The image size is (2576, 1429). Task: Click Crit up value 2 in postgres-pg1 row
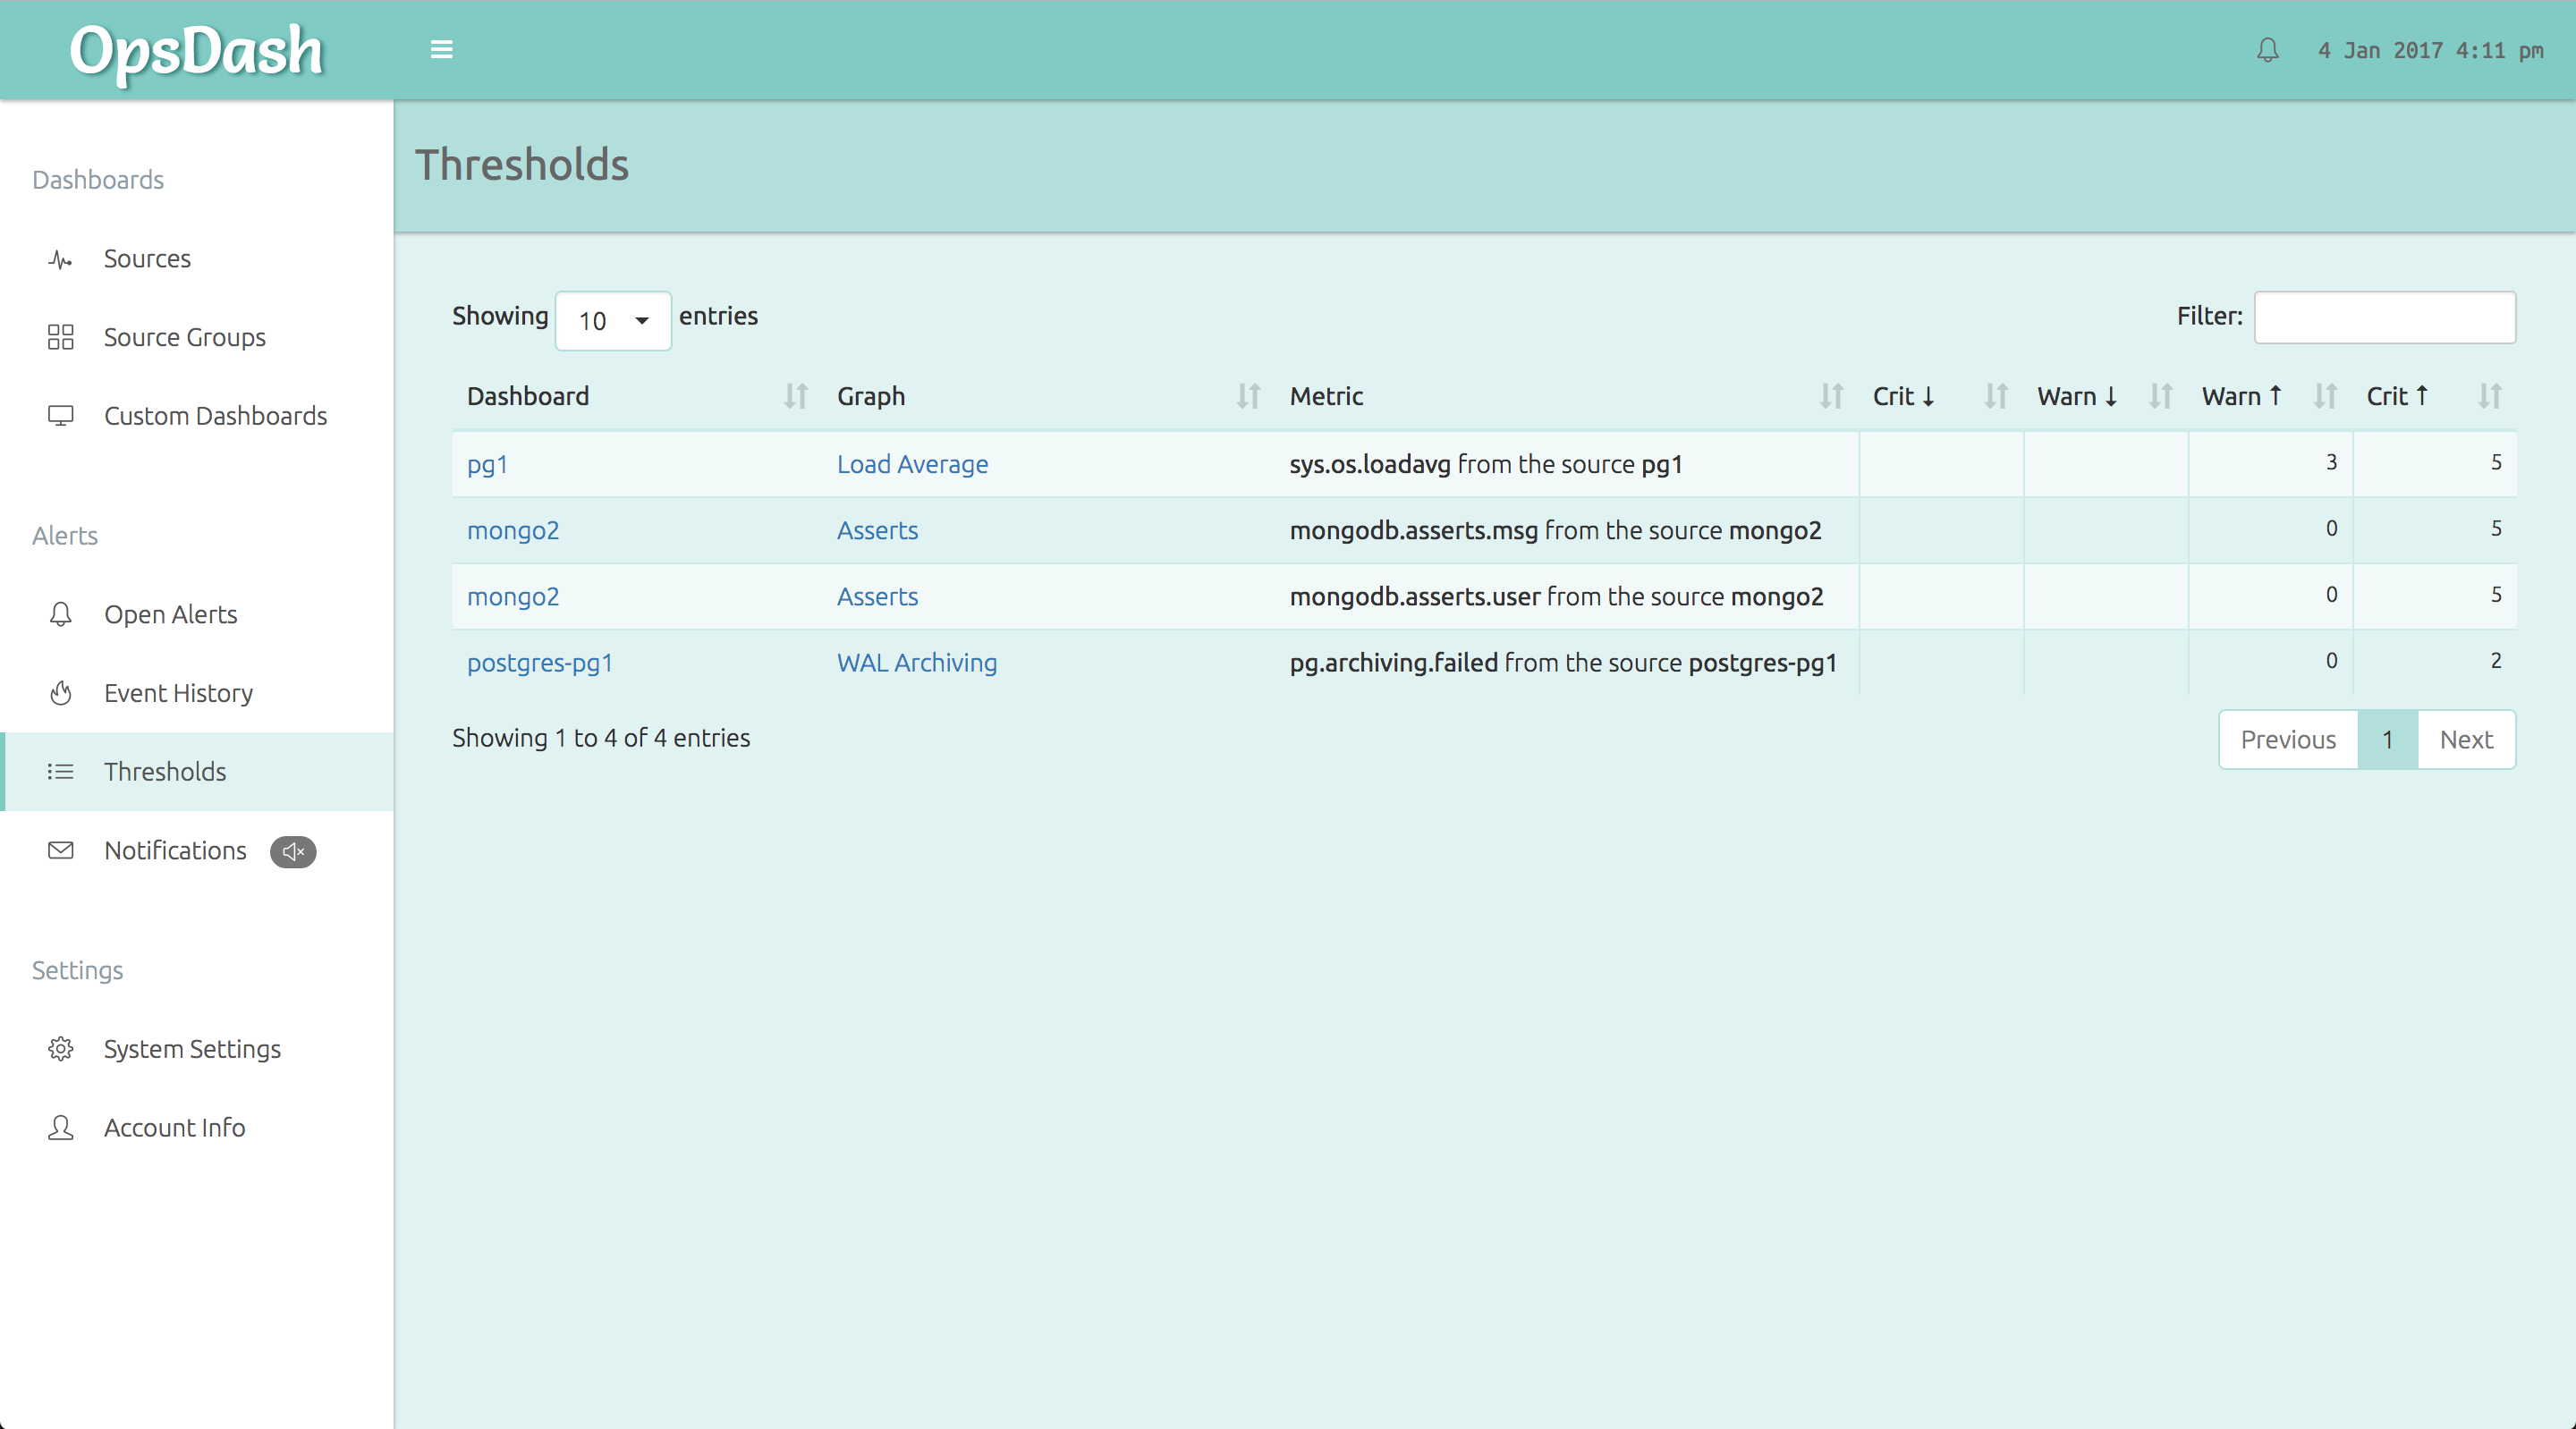point(2496,660)
